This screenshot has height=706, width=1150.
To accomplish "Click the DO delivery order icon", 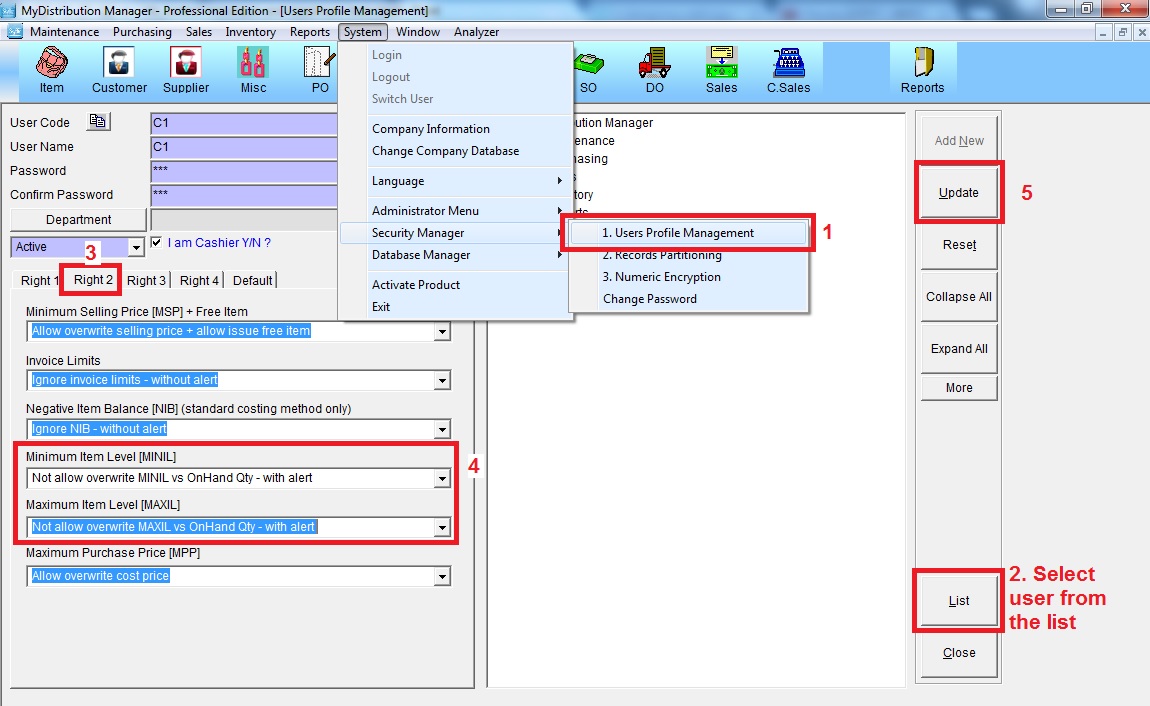I will (654, 70).
